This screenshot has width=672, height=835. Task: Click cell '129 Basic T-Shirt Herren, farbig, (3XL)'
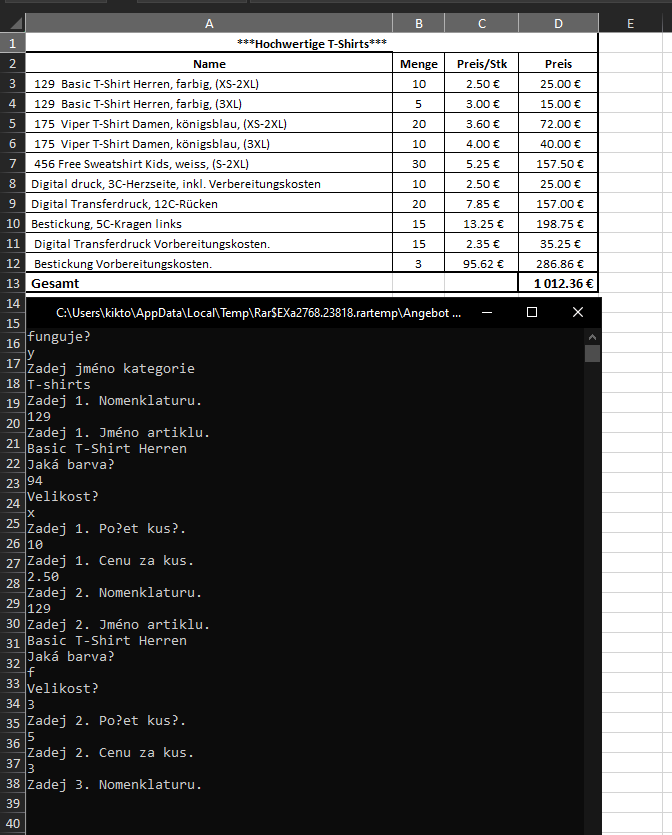click(x=209, y=103)
